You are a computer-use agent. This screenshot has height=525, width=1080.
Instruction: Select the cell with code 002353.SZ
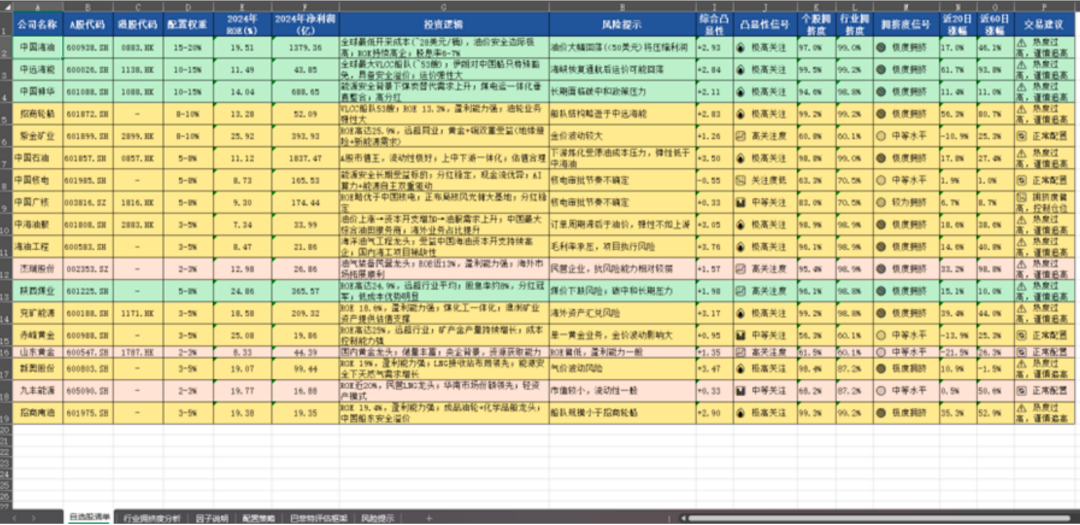coord(87,268)
